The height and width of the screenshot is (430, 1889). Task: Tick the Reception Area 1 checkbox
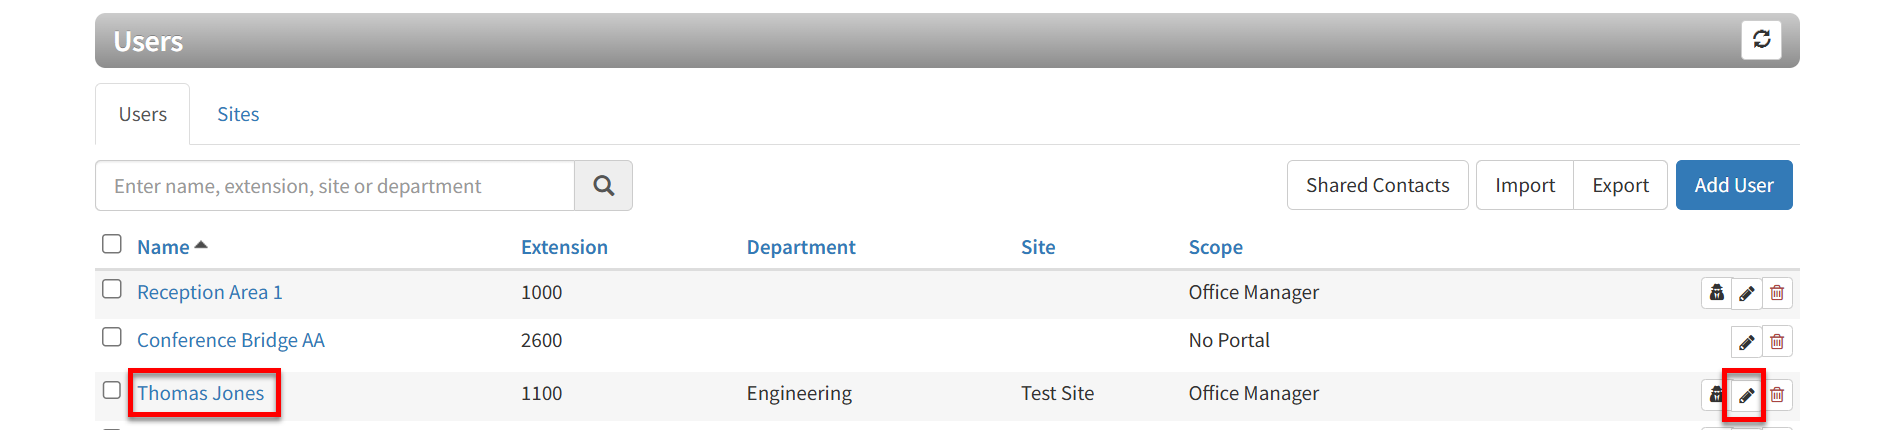(x=112, y=289)
